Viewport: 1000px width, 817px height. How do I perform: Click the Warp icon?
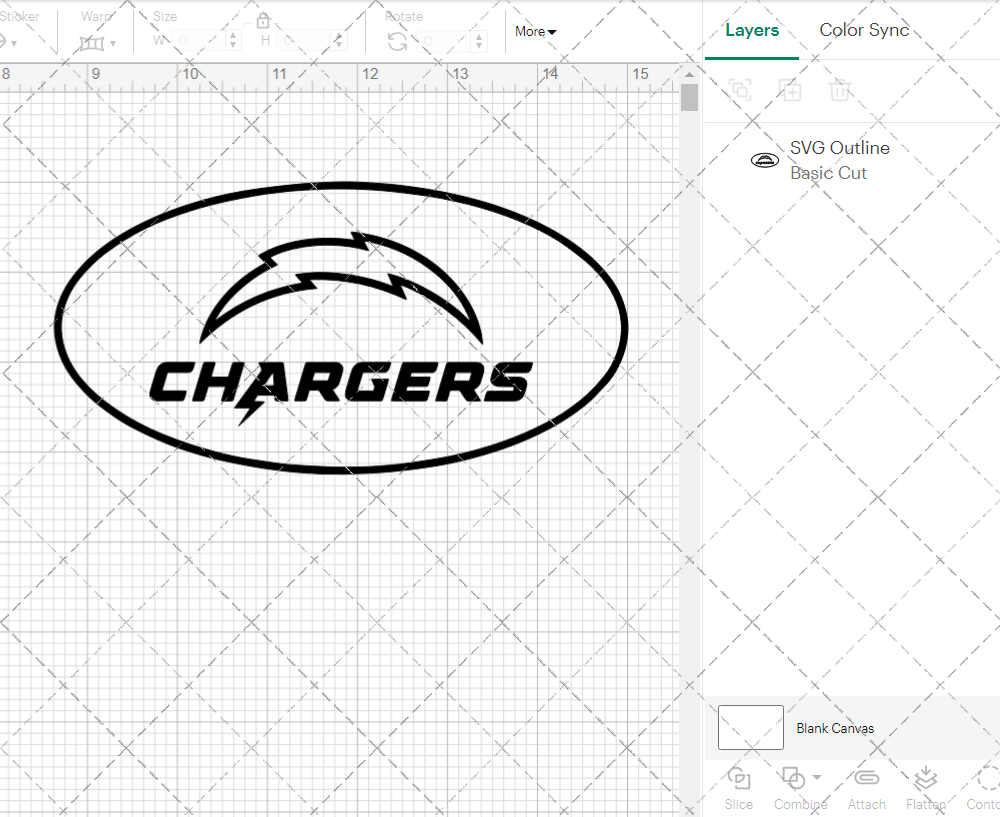coord(92,43)
